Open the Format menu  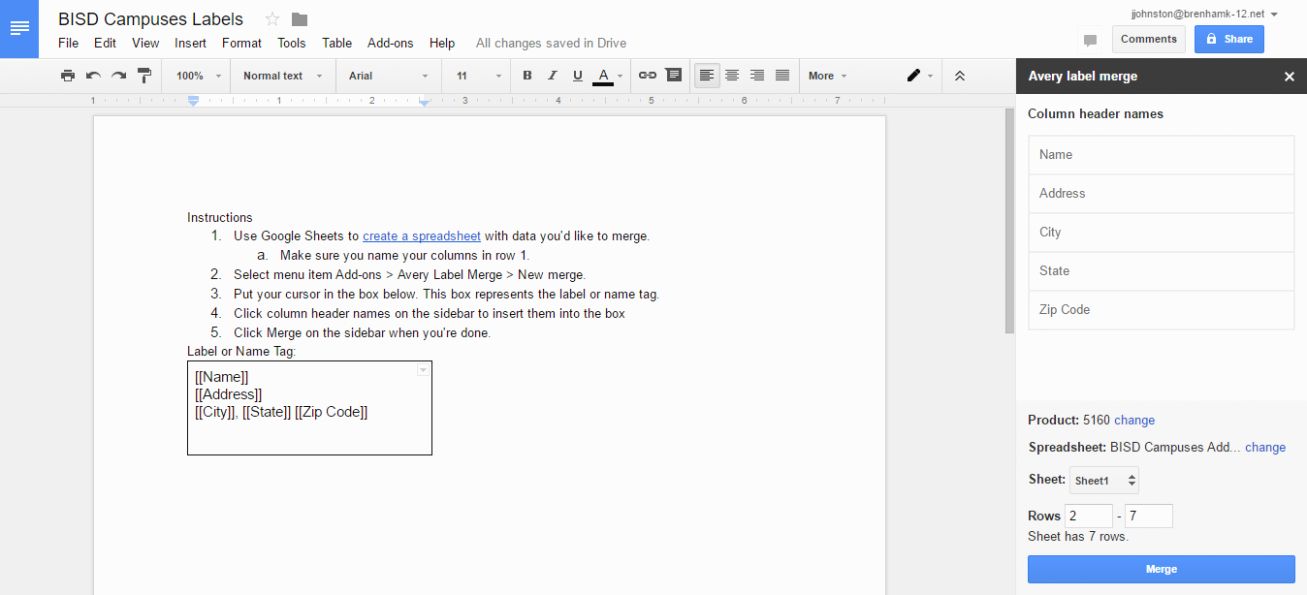(241, 43)
